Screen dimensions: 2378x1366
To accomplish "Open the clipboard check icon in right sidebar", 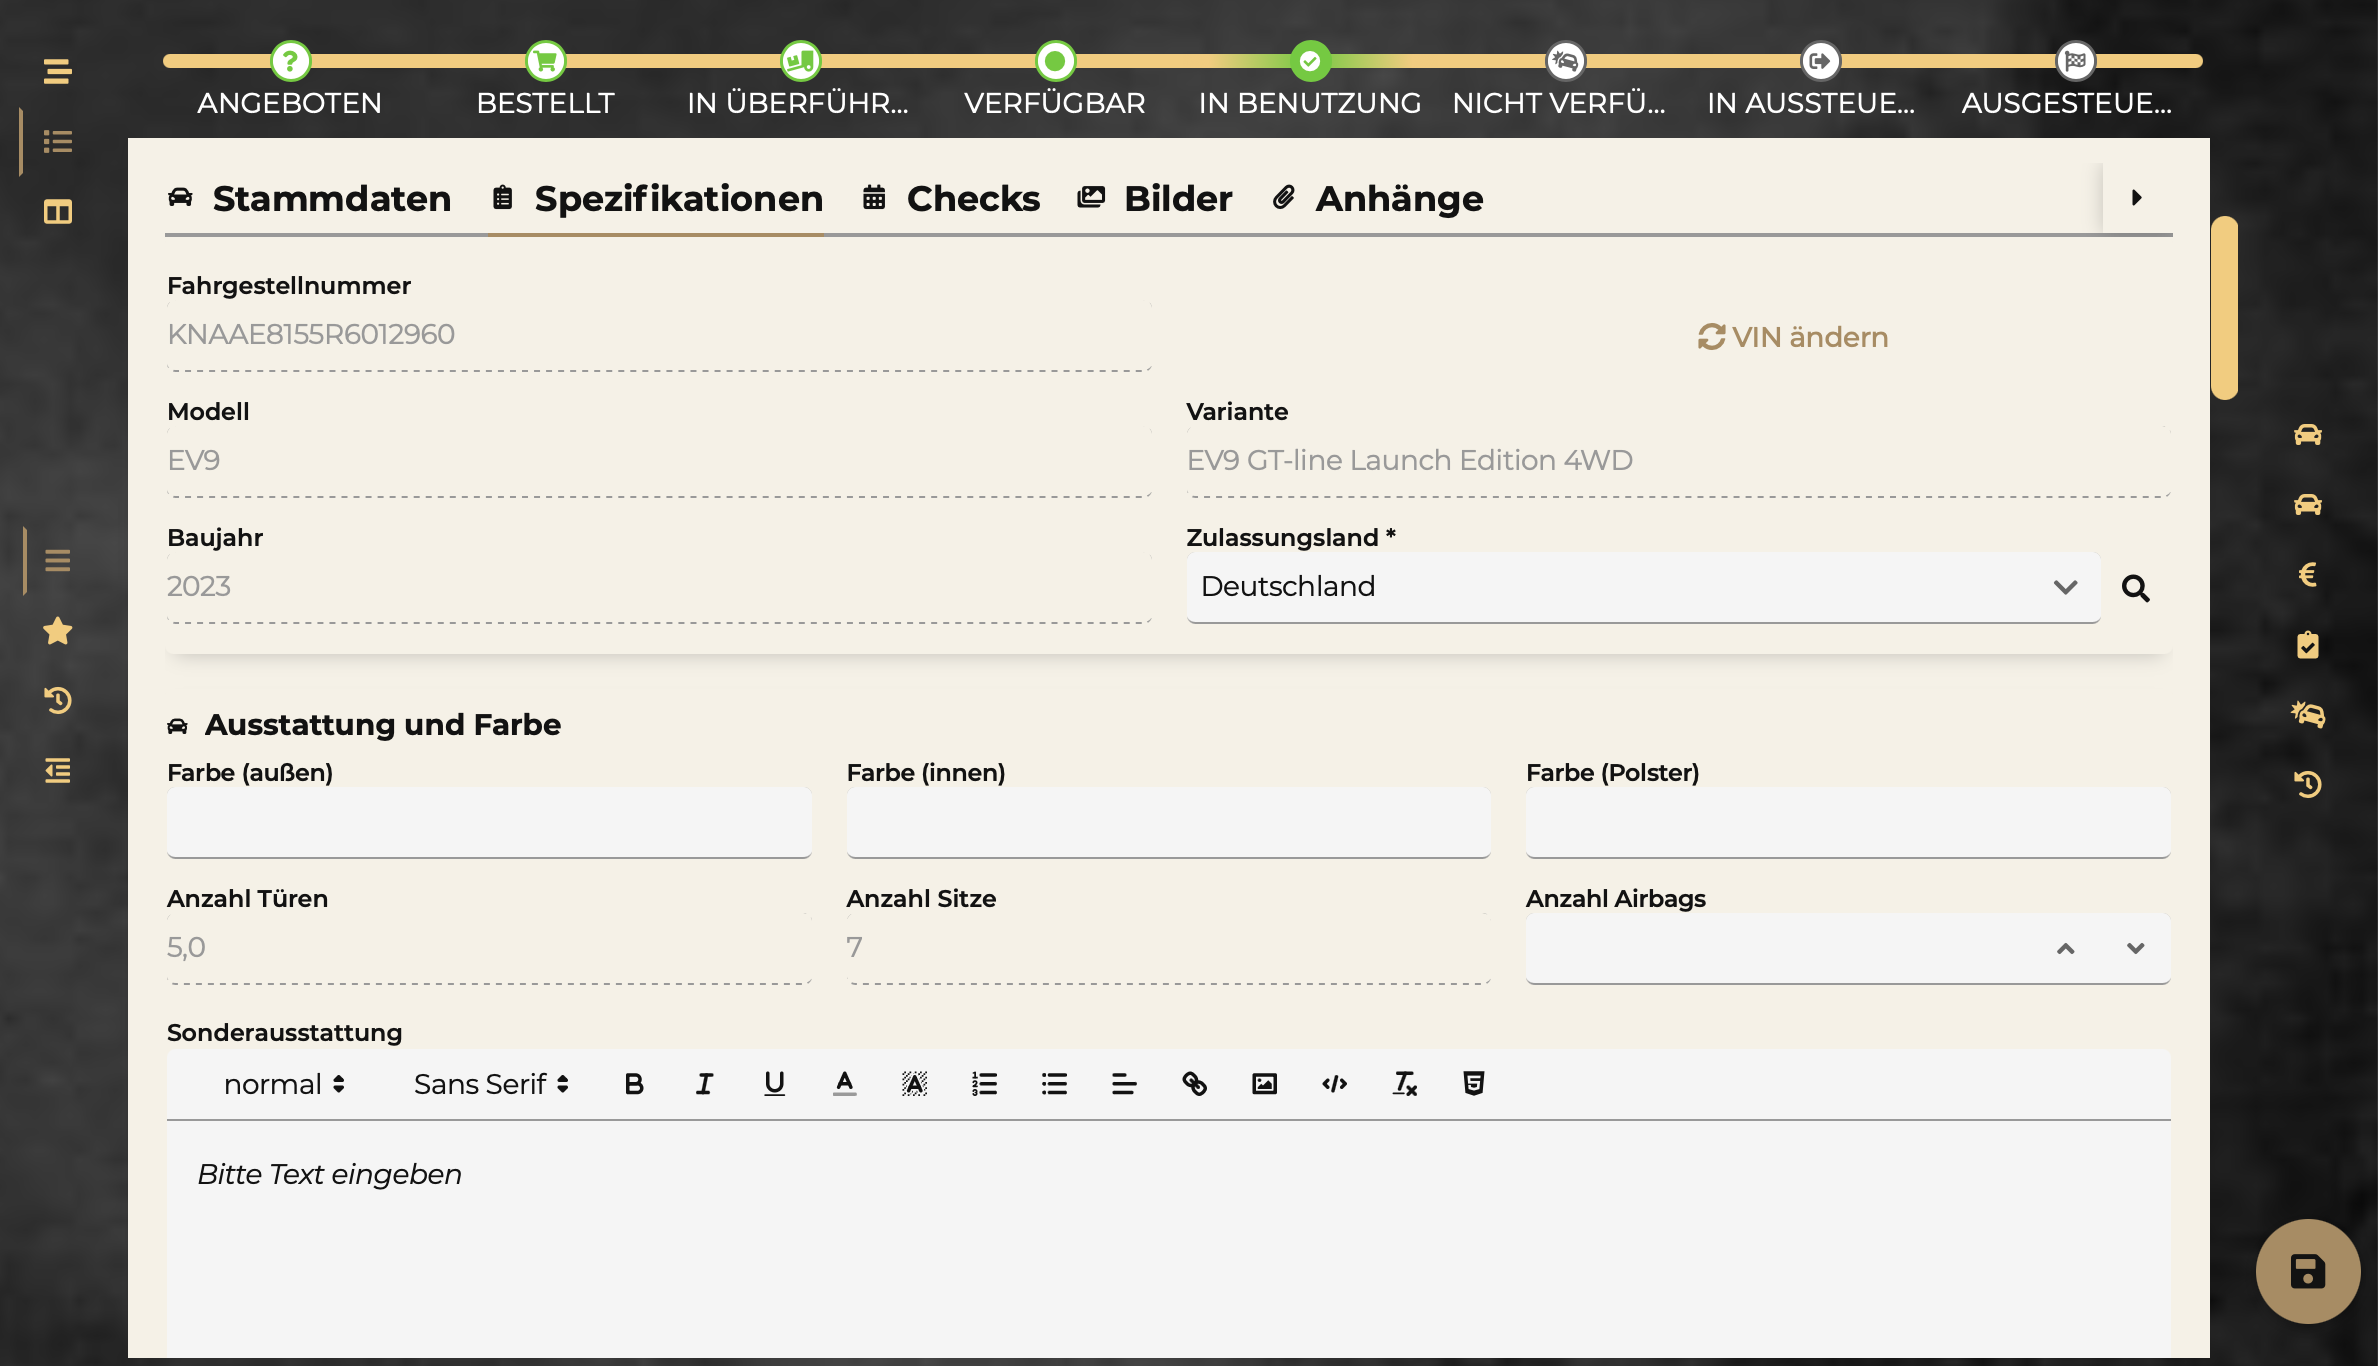I will point(2307,644).
